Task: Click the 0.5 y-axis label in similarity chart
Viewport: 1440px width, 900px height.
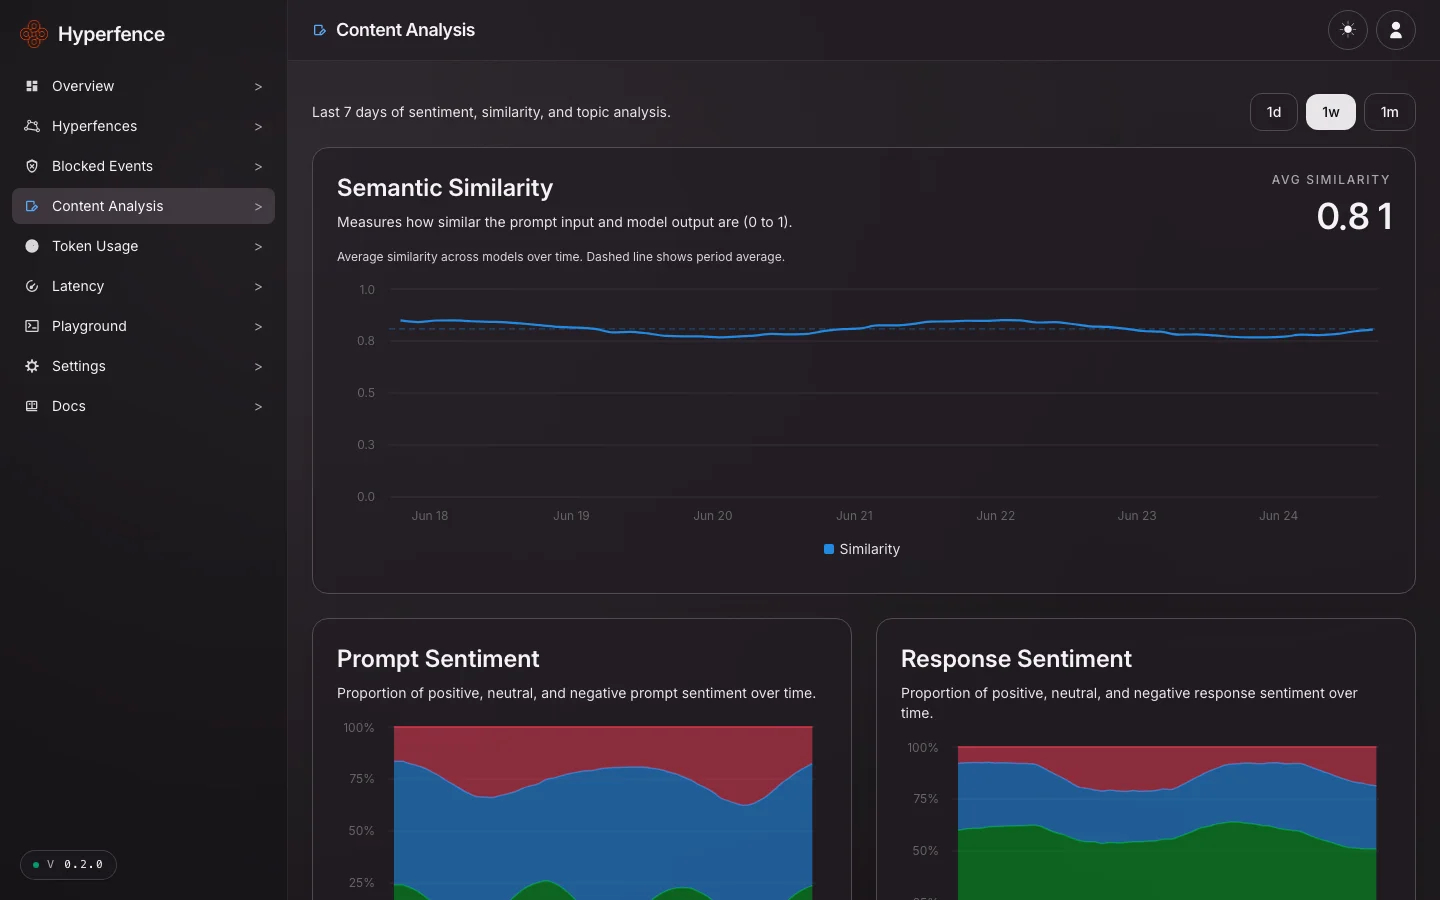Action: click(366, 393)
